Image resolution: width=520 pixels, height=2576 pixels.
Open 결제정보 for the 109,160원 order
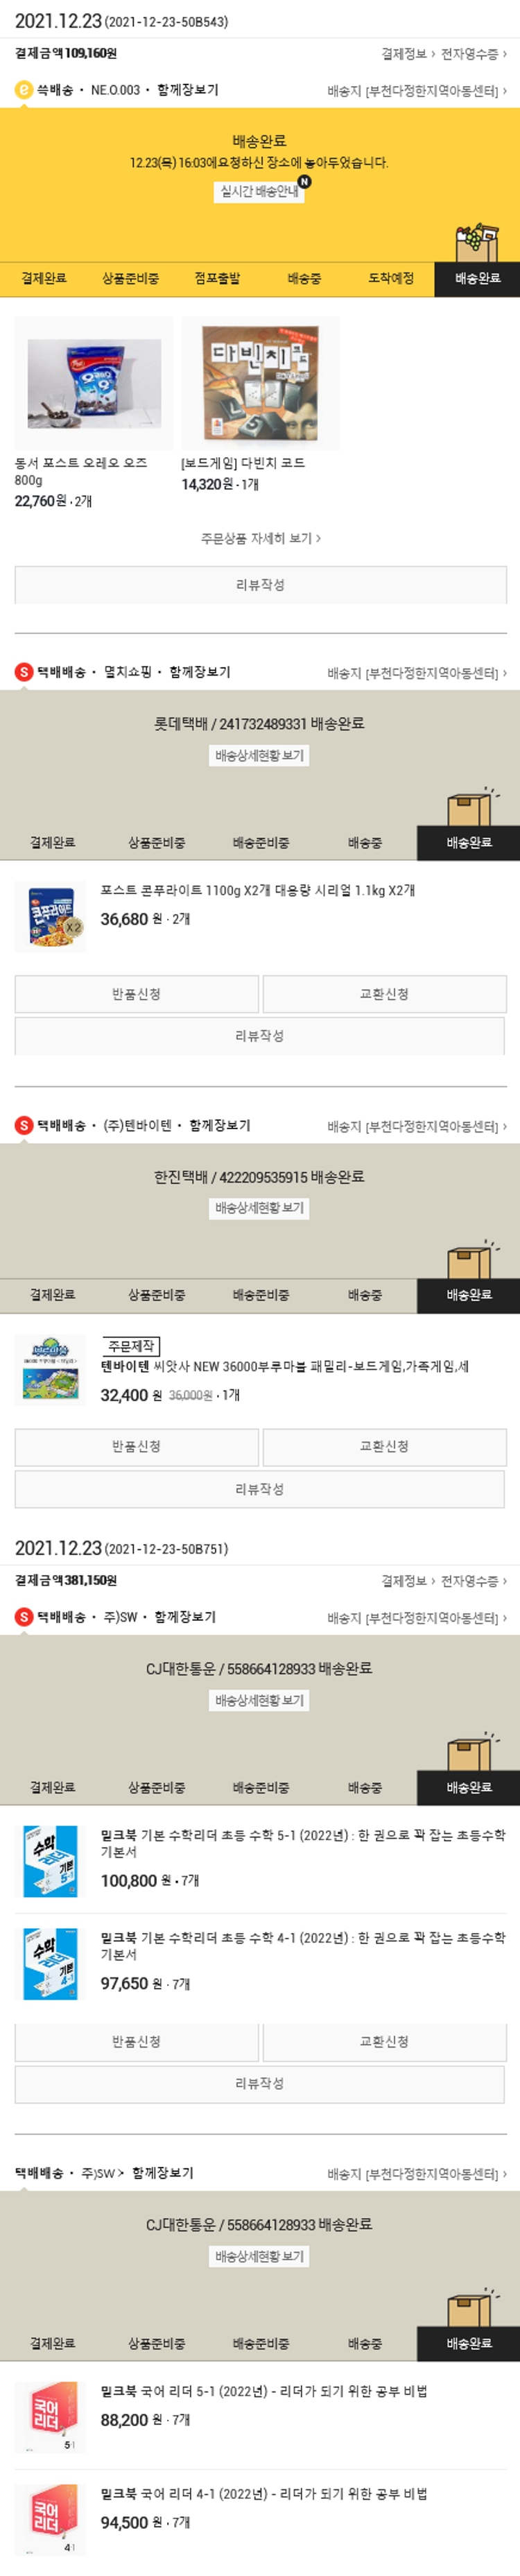407,54
